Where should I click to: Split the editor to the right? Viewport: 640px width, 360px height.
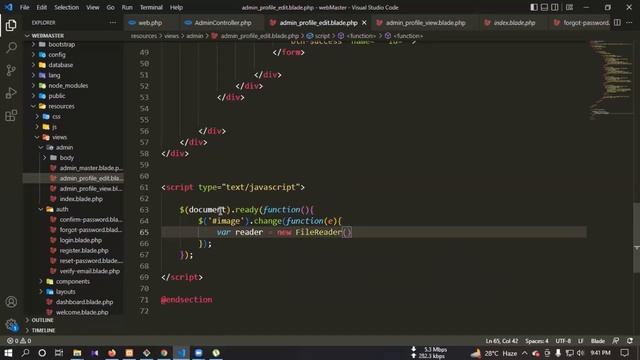(x=617, y=23)
